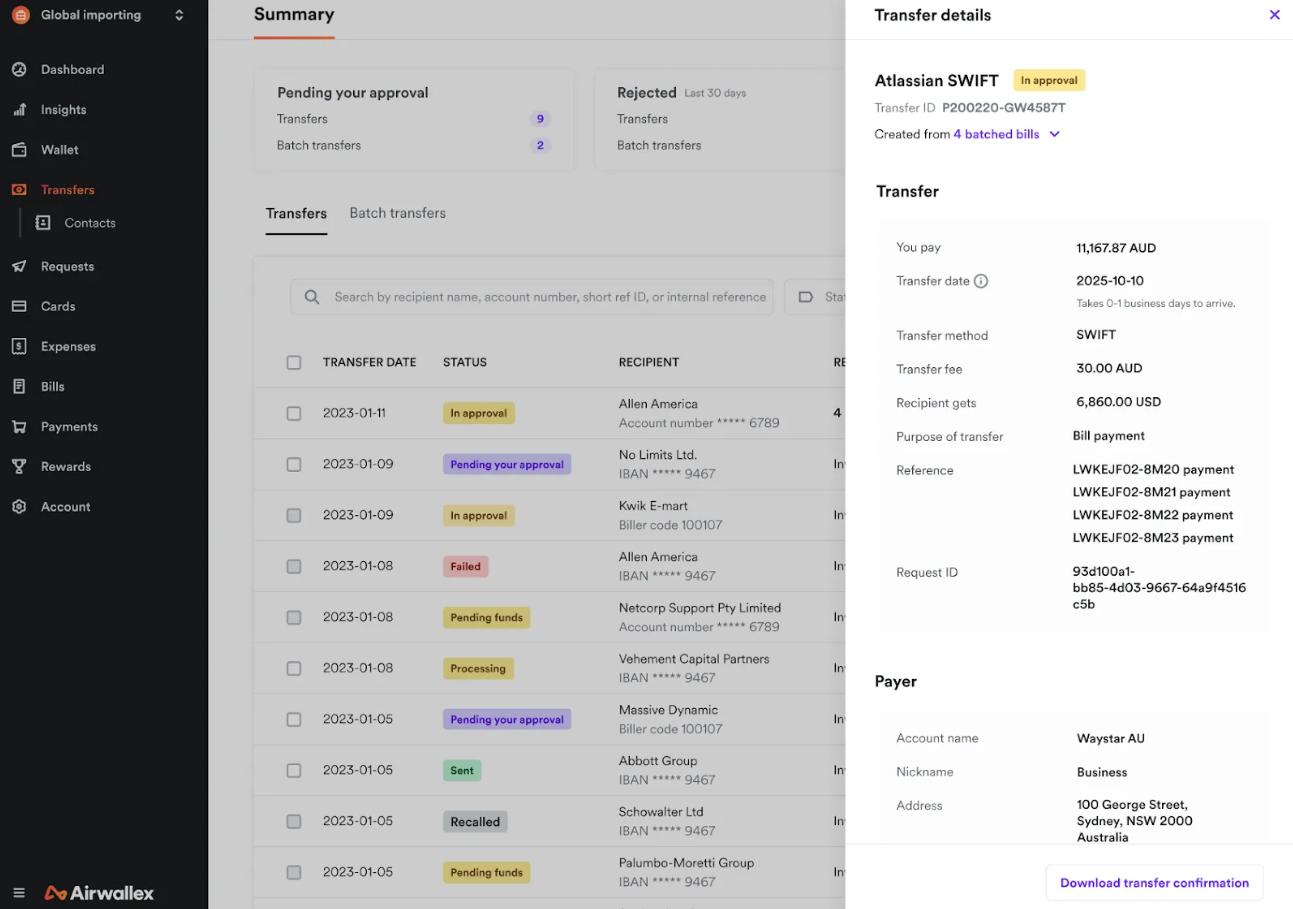This screenshot has height=909, width=1293.
Task: Click the Cards icon in sidebar
Action: [19, 307]
